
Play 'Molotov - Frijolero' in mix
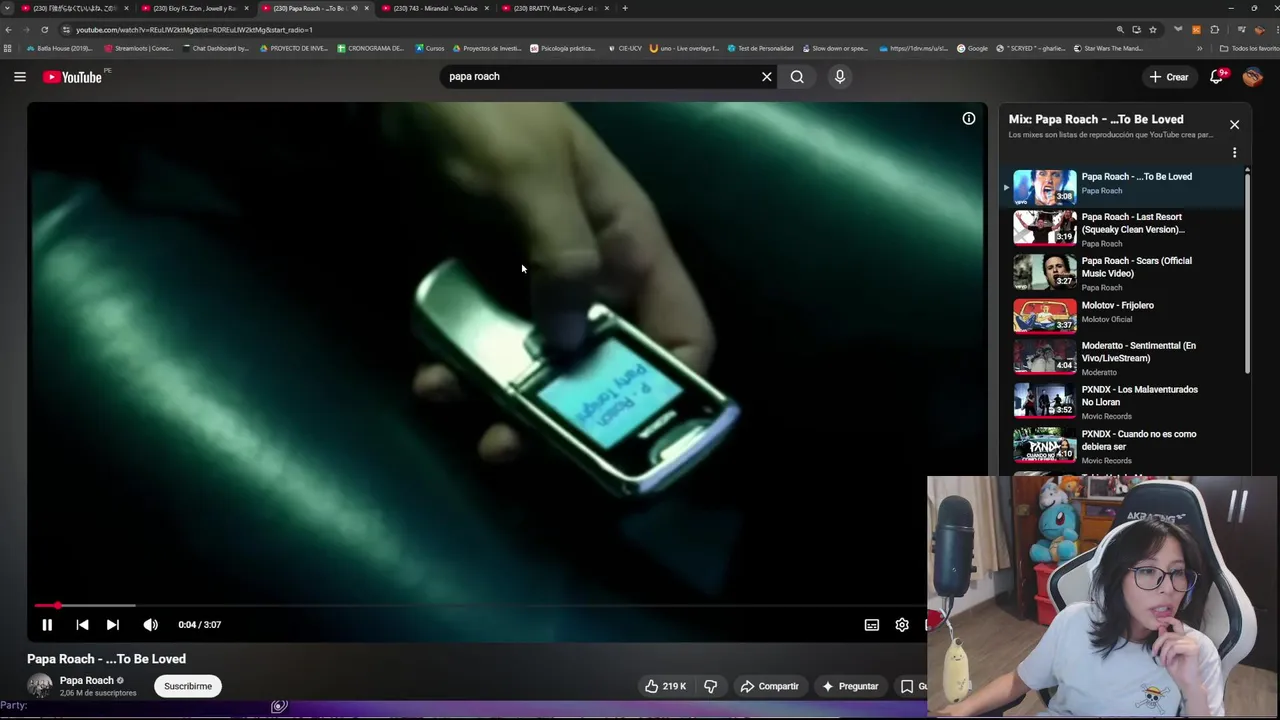(x=1124, y=315)
